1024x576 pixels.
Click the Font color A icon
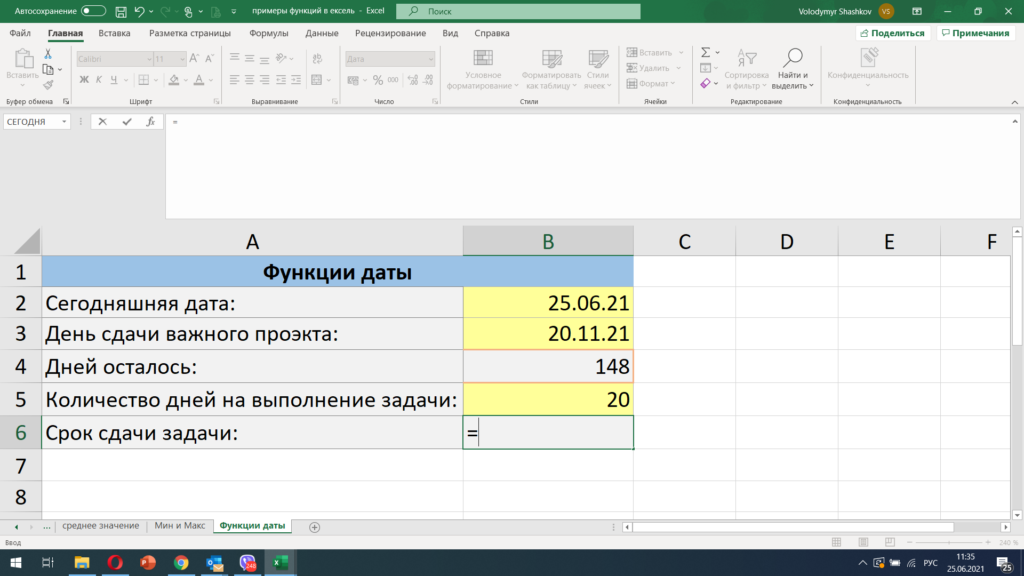point(199,80)
